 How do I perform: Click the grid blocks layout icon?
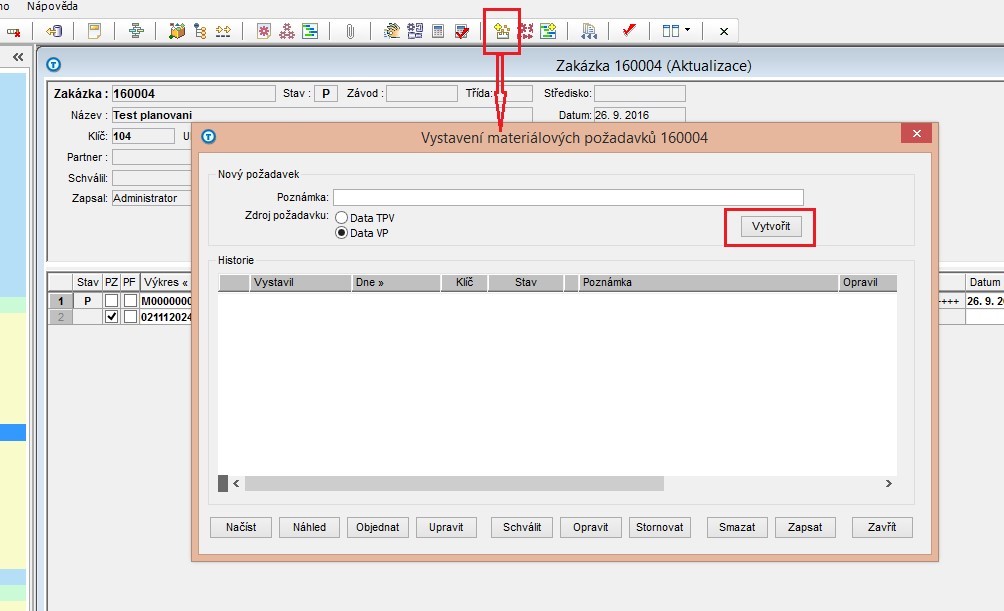(x=415, y=31)
